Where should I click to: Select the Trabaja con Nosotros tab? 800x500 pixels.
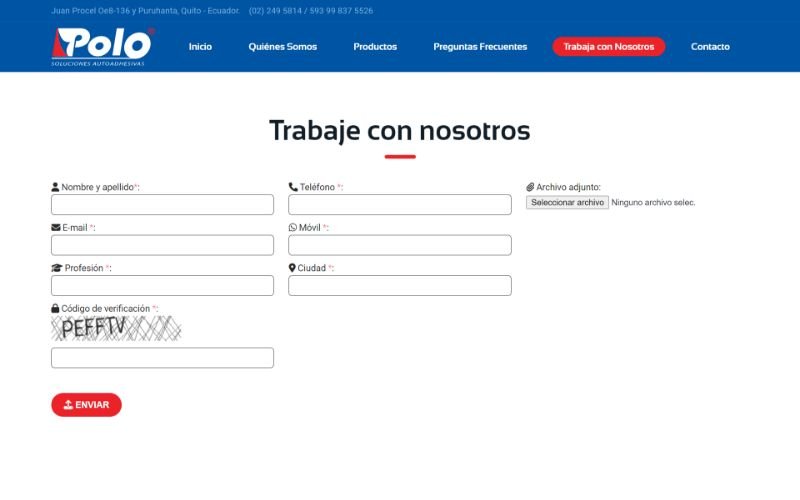coord(608,47)
